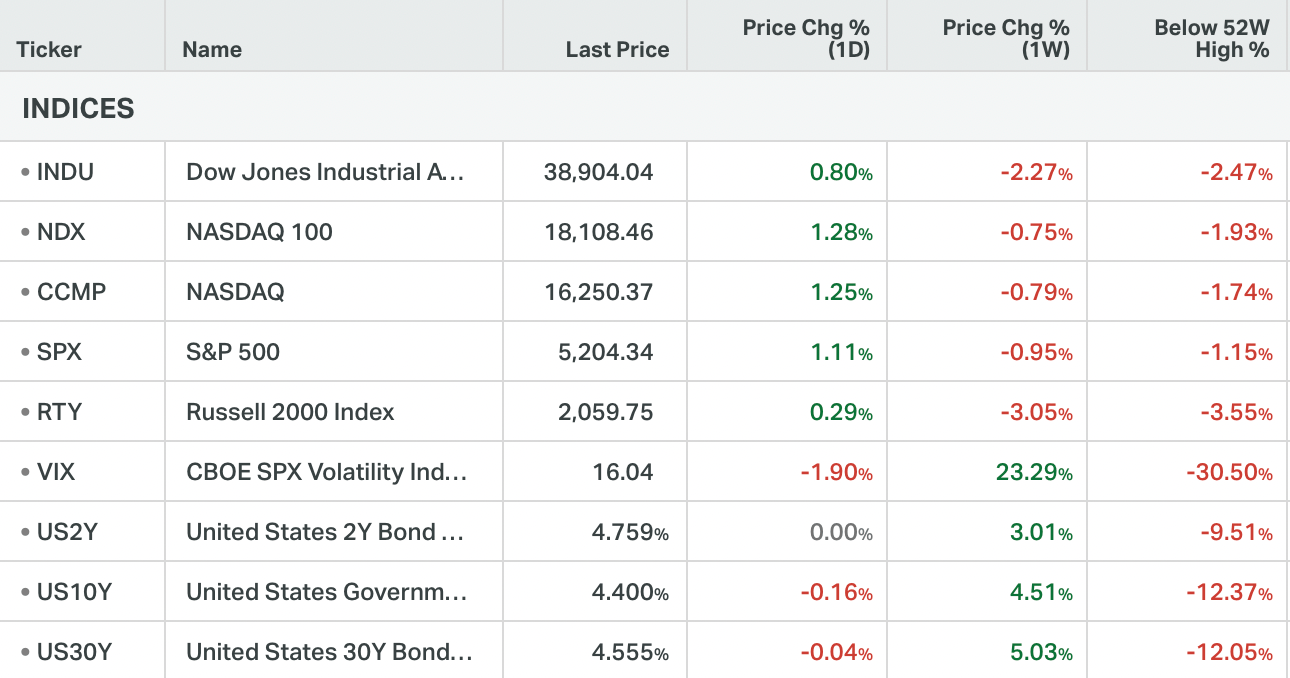Open the SPX ticker
The image size is (1290, 678).
coord(59,352)
